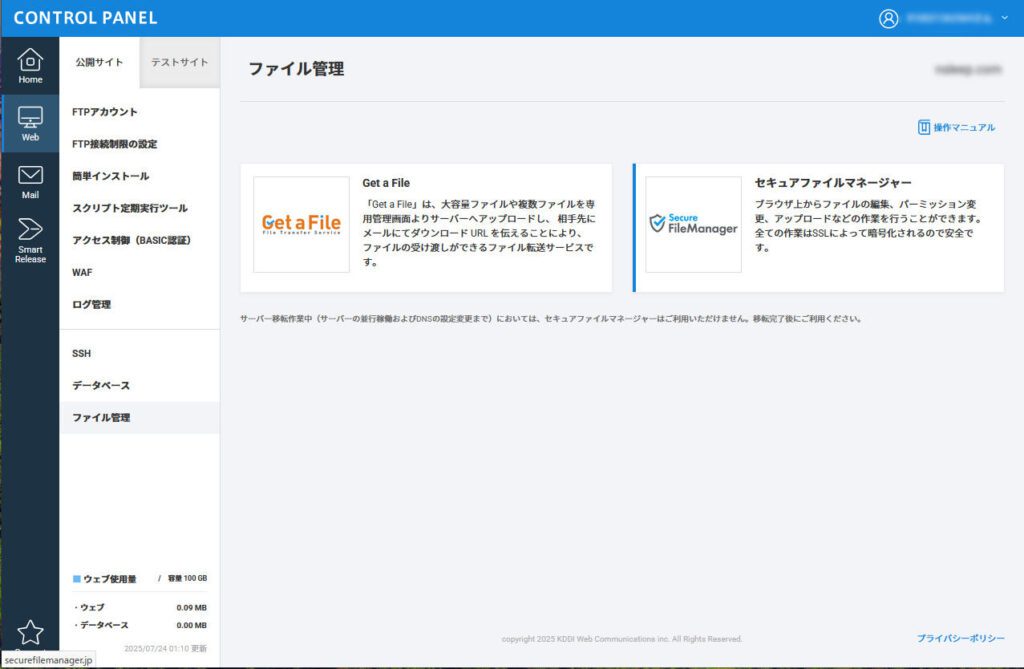Click the ファイル管理 page heading
1024x669 pixels.
point(296,69)
